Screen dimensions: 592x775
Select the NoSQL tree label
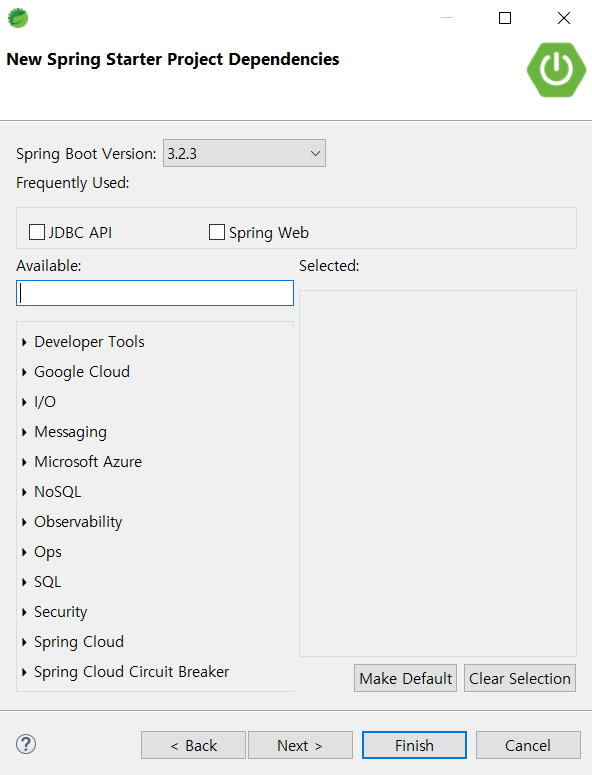point(58,492)
